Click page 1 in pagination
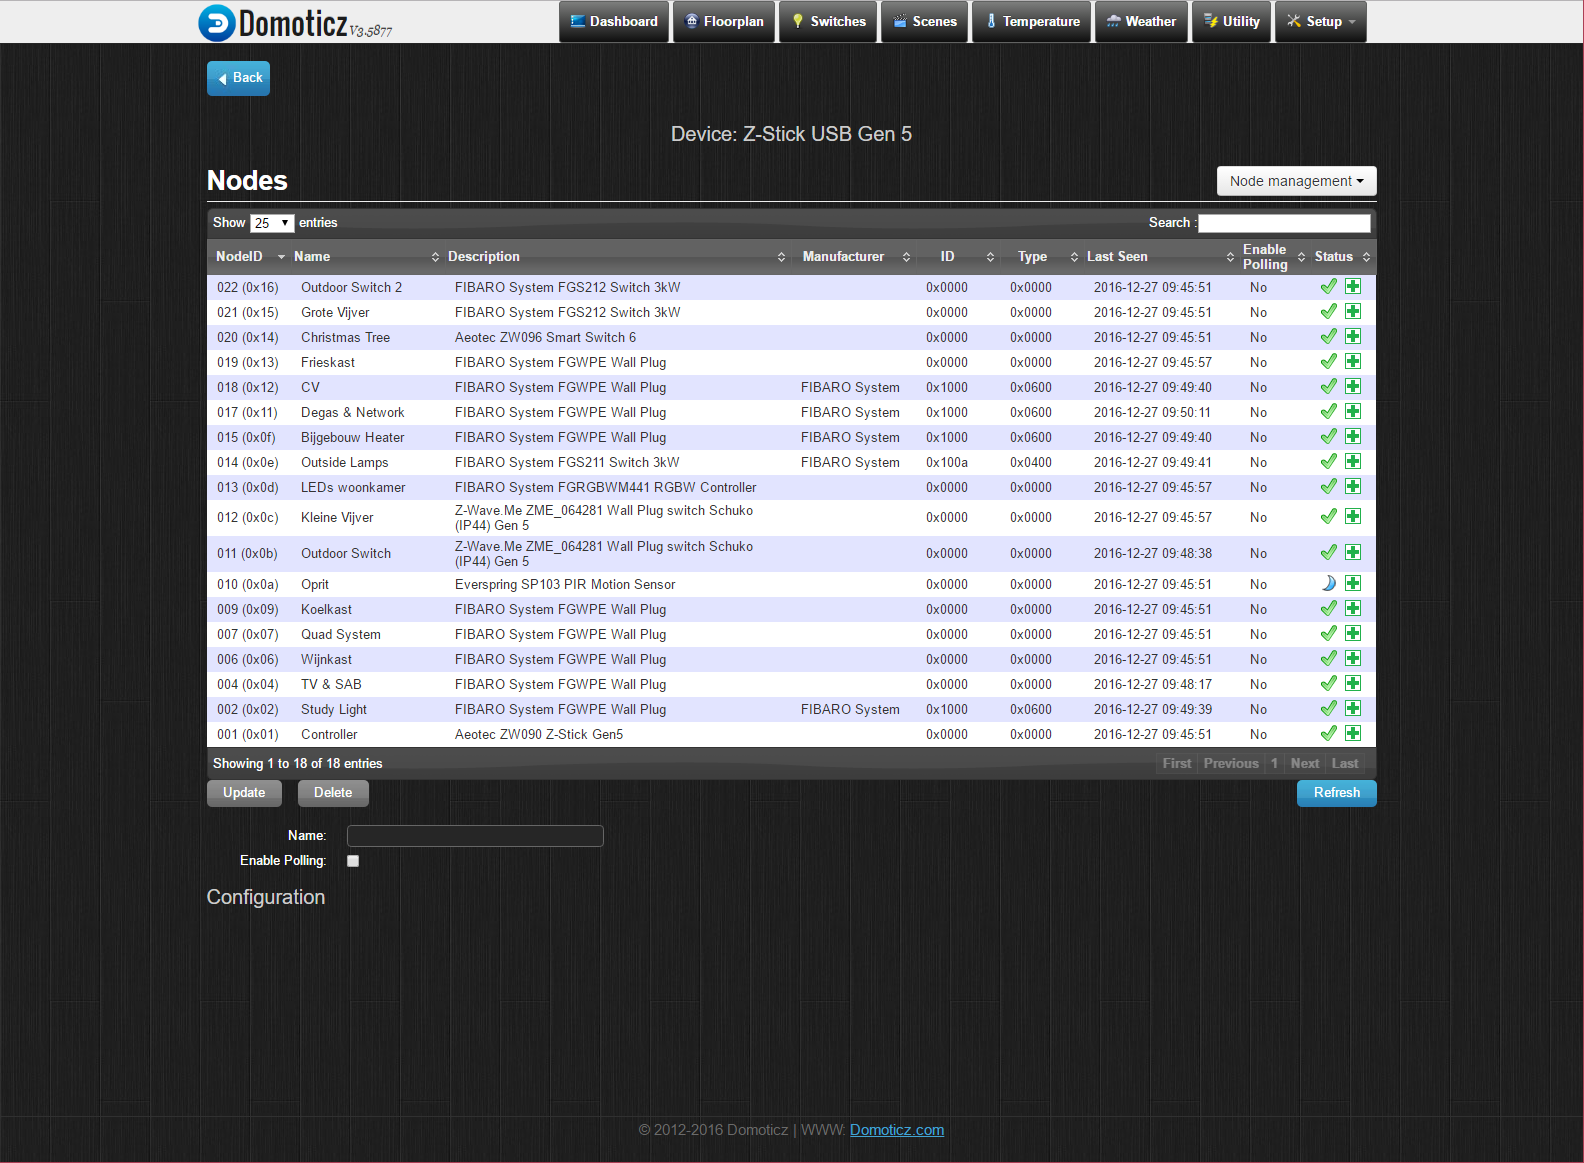 coord(1274,763)
